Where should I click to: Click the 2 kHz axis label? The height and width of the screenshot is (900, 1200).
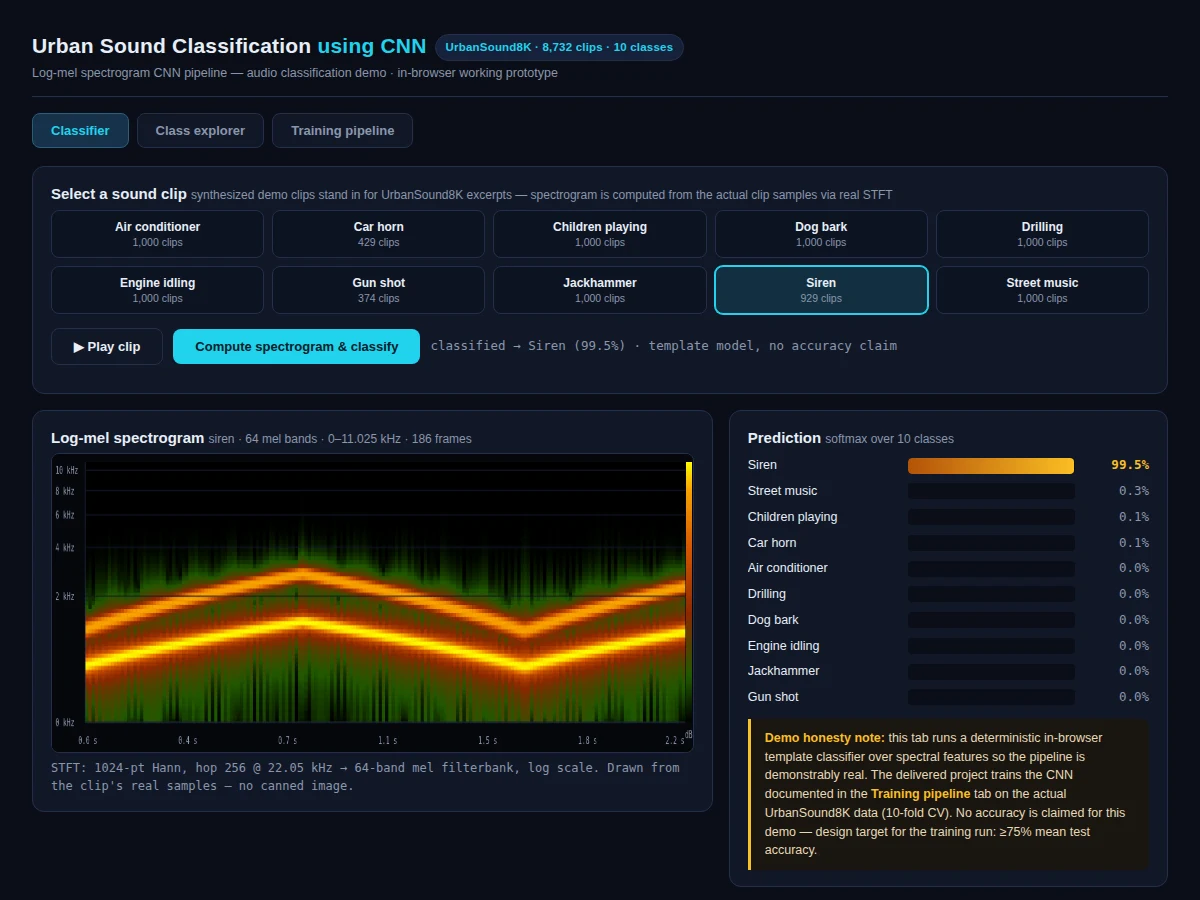point(65,596)
